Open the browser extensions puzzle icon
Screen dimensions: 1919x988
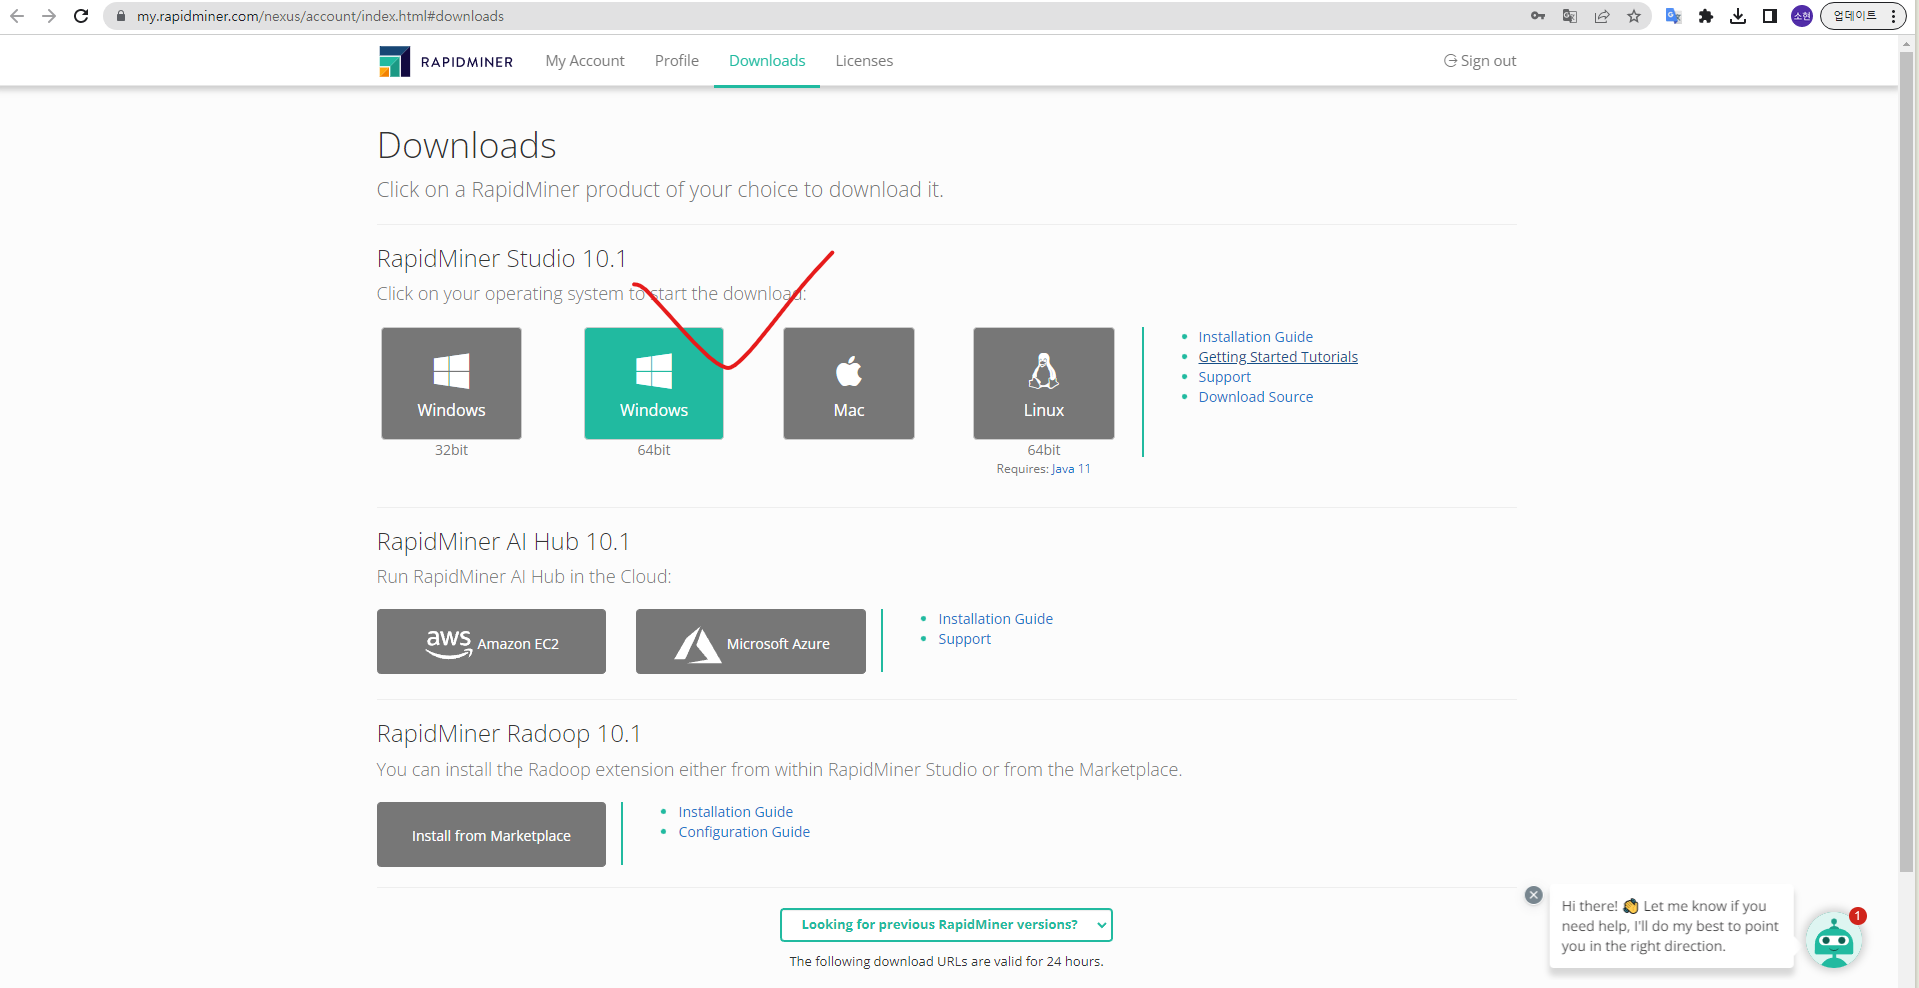1706,16
